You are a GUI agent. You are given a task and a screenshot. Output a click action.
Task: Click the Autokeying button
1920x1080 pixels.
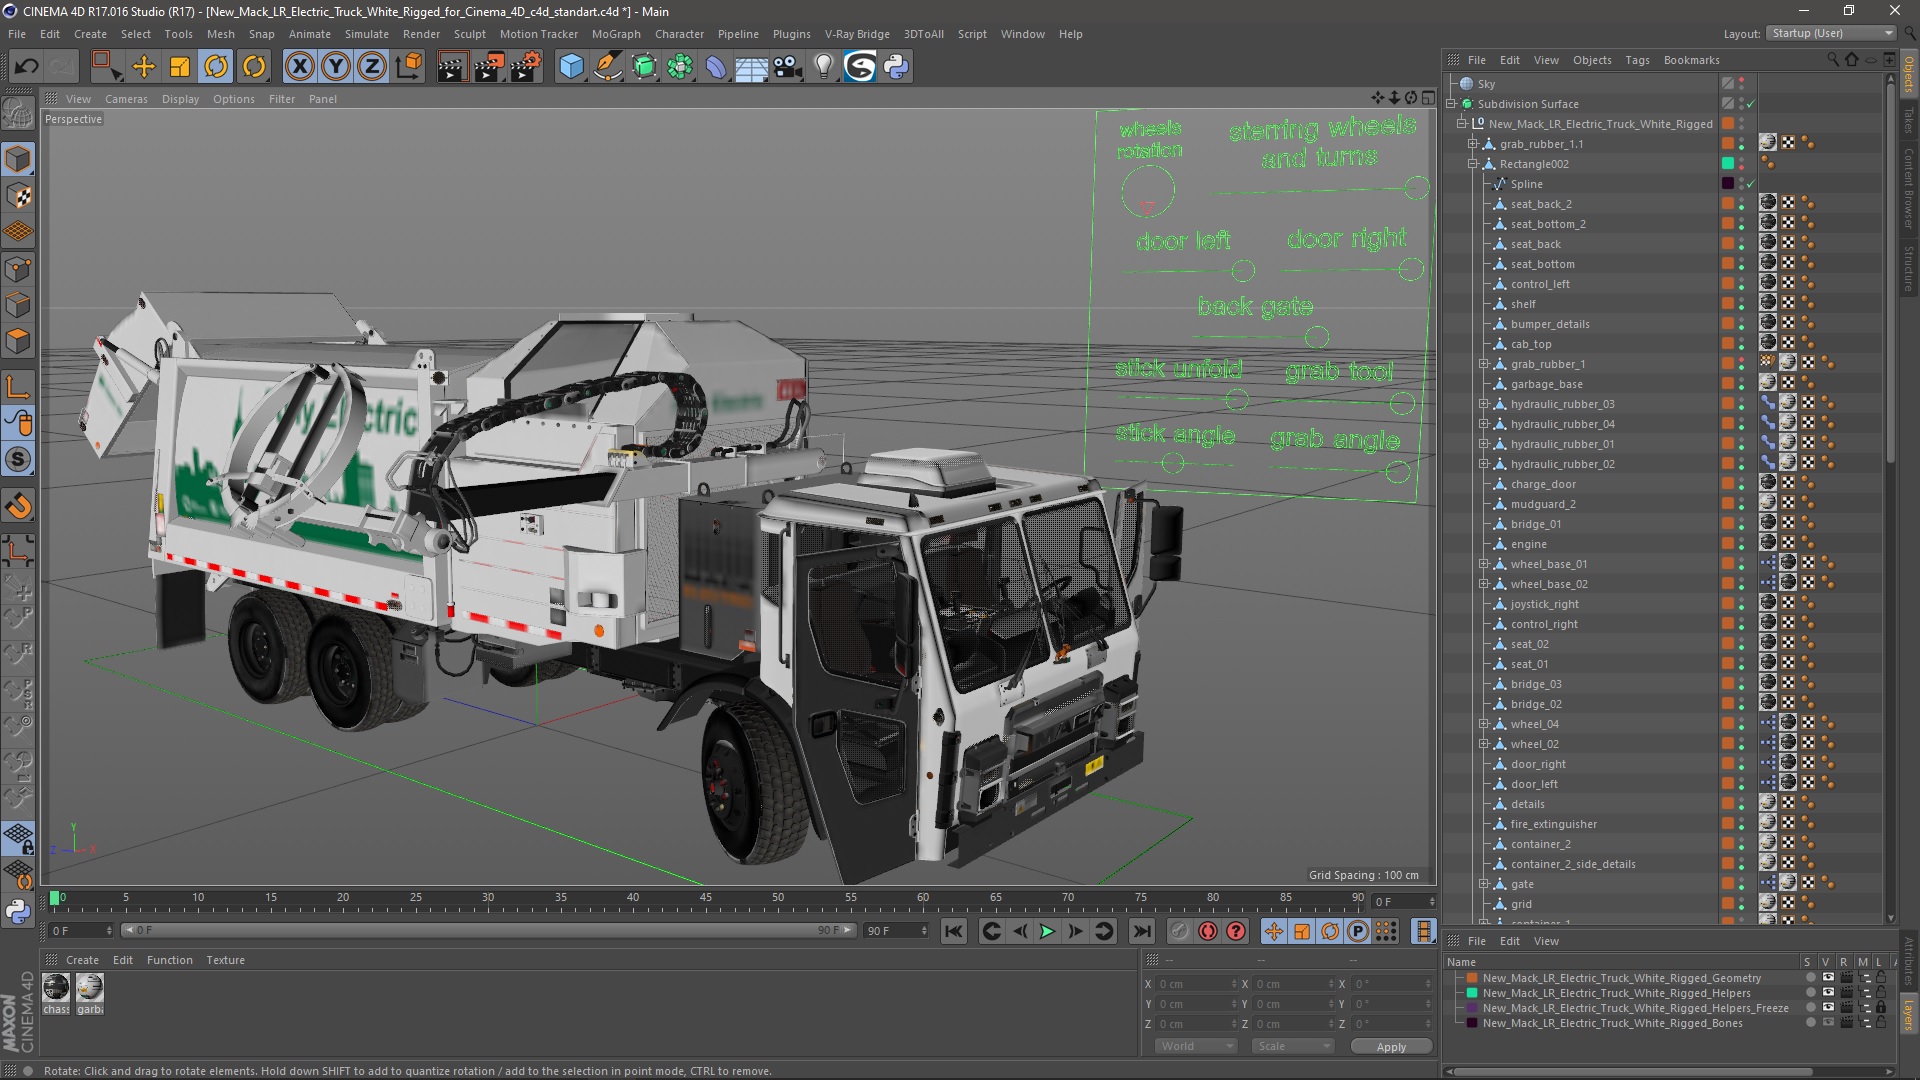tap(1208, 931)
